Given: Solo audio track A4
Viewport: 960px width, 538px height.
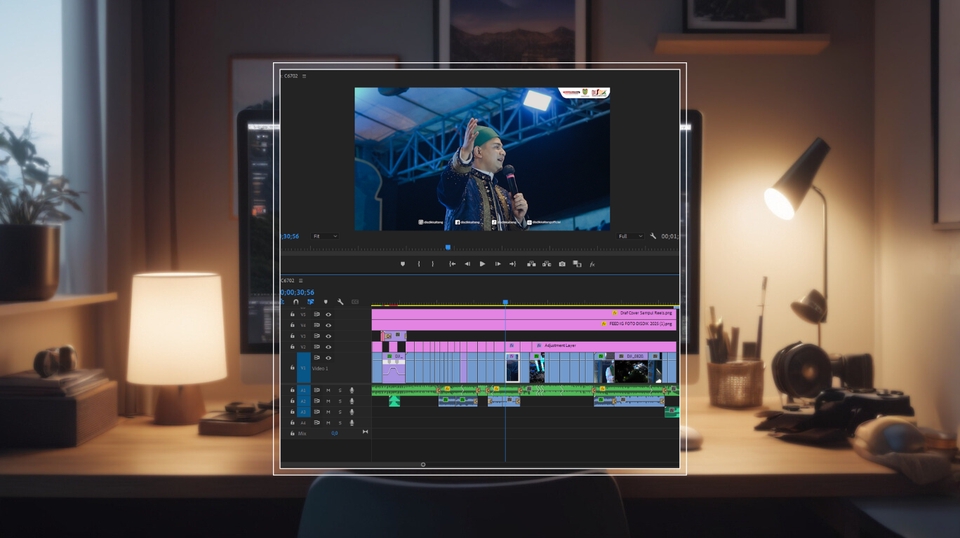Looking at the screenshot, I should (x=340, y=423).
